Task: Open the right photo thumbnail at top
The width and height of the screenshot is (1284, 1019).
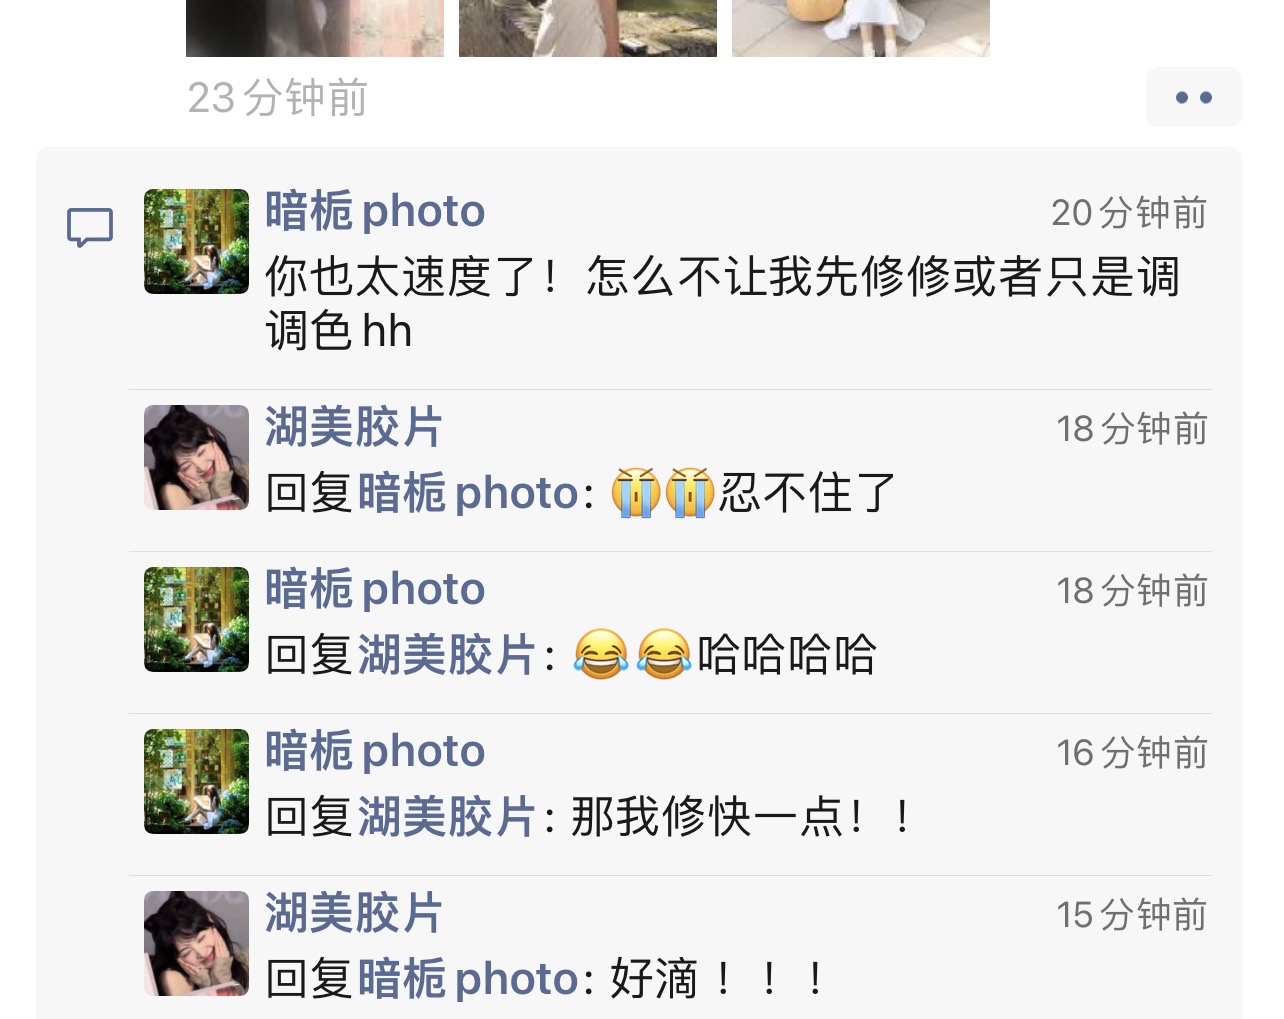Action: [x=861, y=28]
